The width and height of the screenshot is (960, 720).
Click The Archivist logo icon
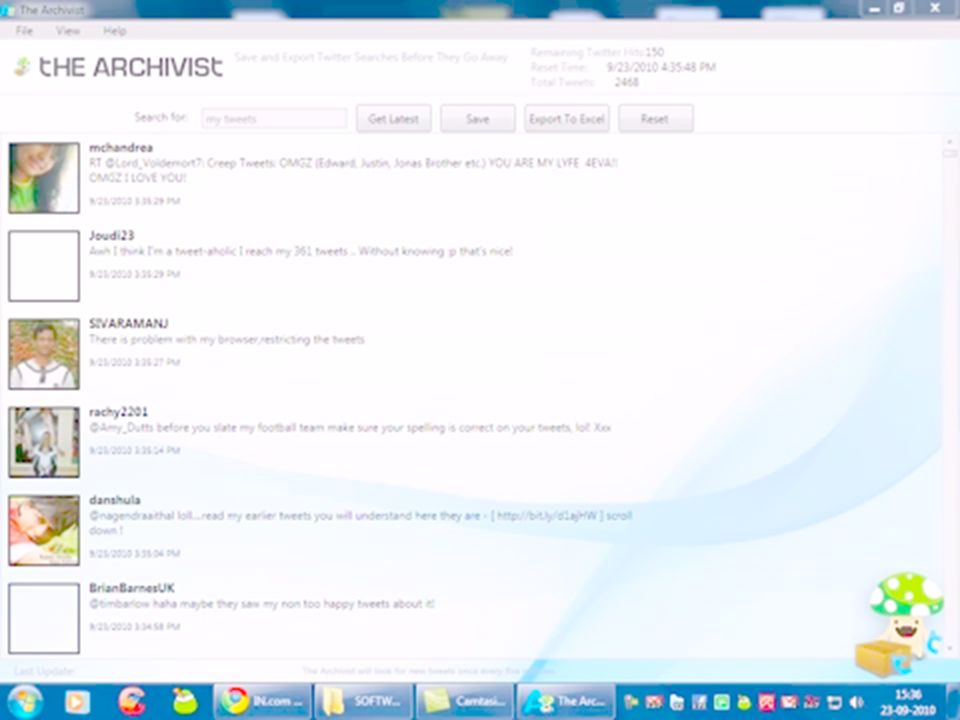22,66
